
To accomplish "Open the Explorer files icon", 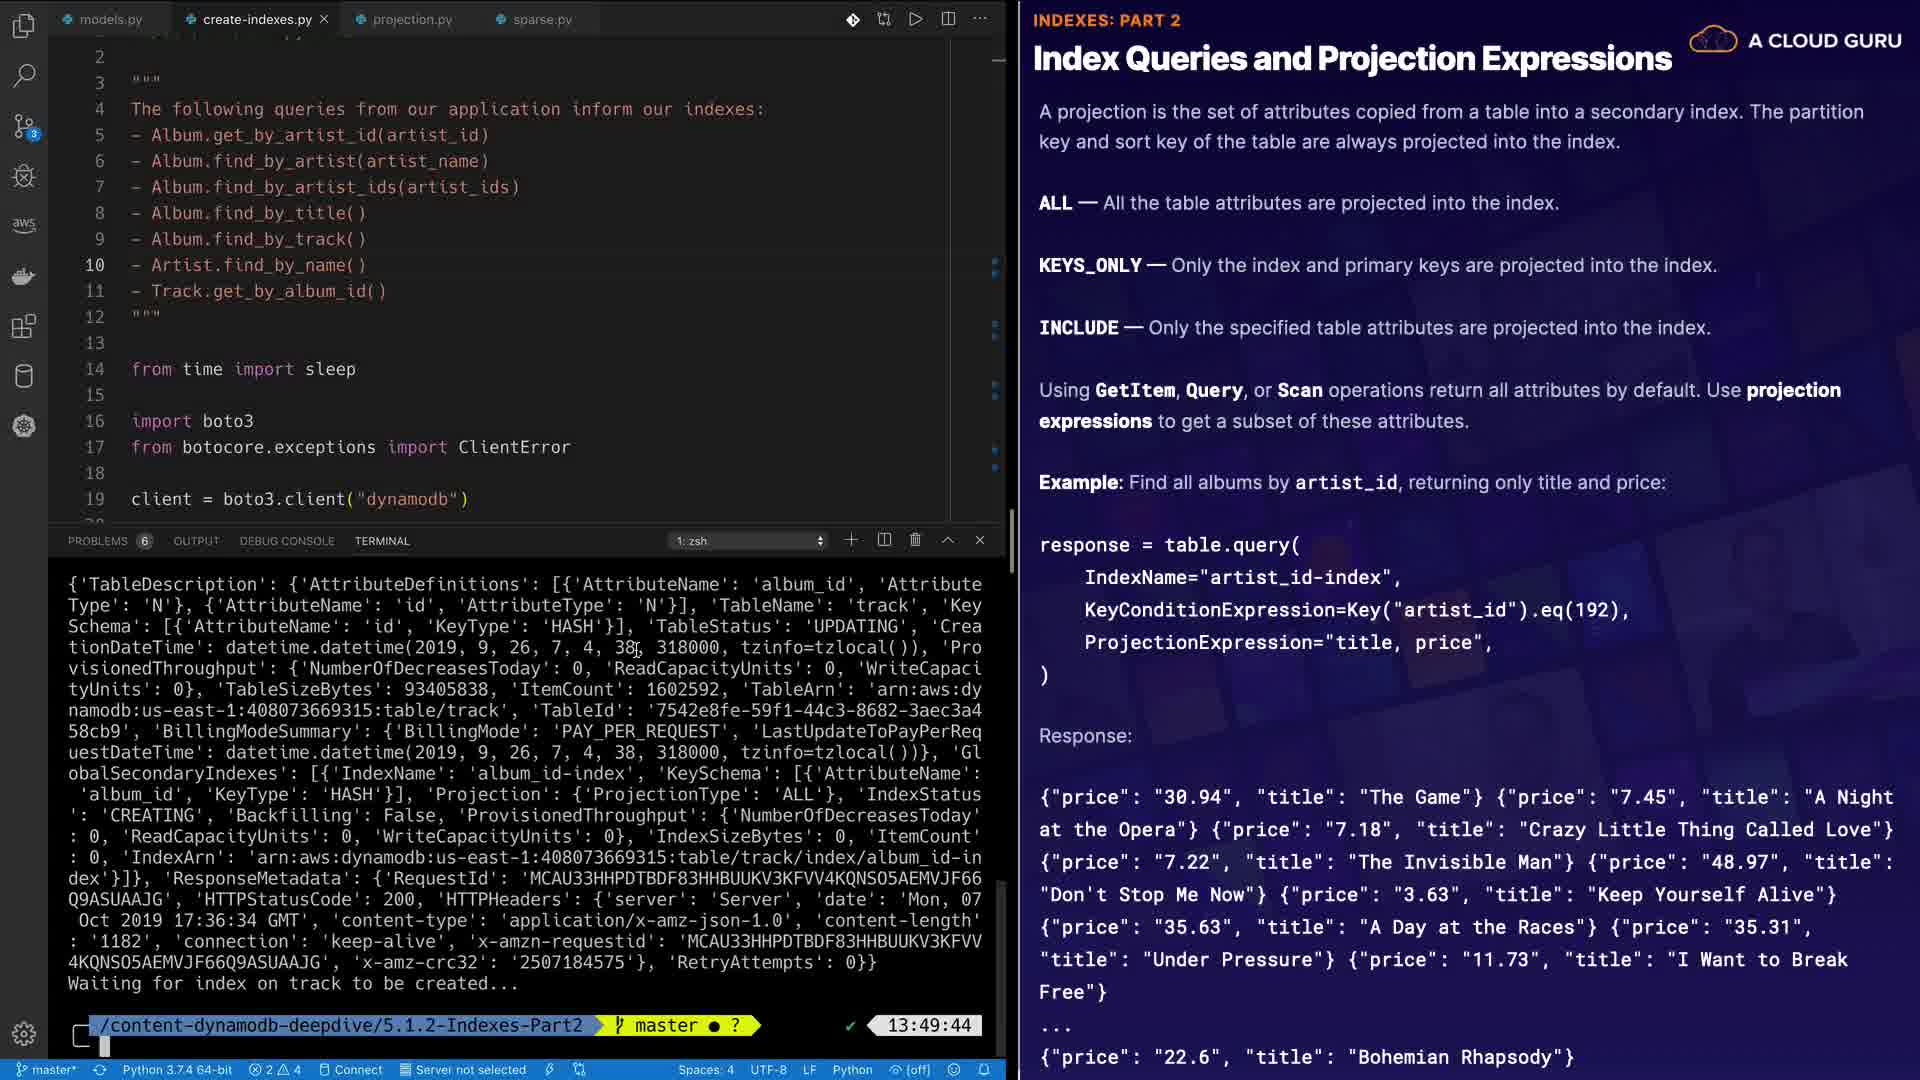I will [24, 26].
